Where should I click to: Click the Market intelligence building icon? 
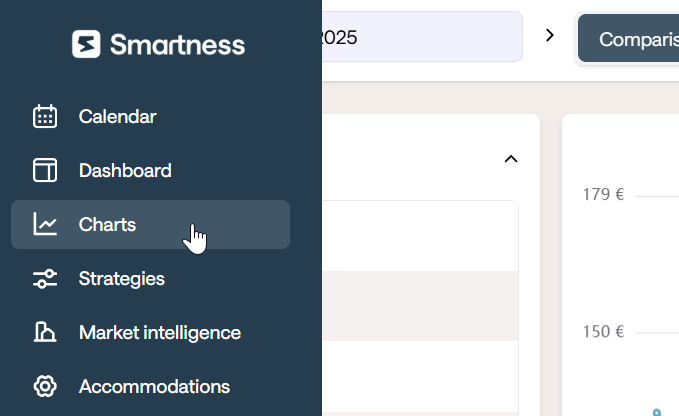tap(45, 332)
